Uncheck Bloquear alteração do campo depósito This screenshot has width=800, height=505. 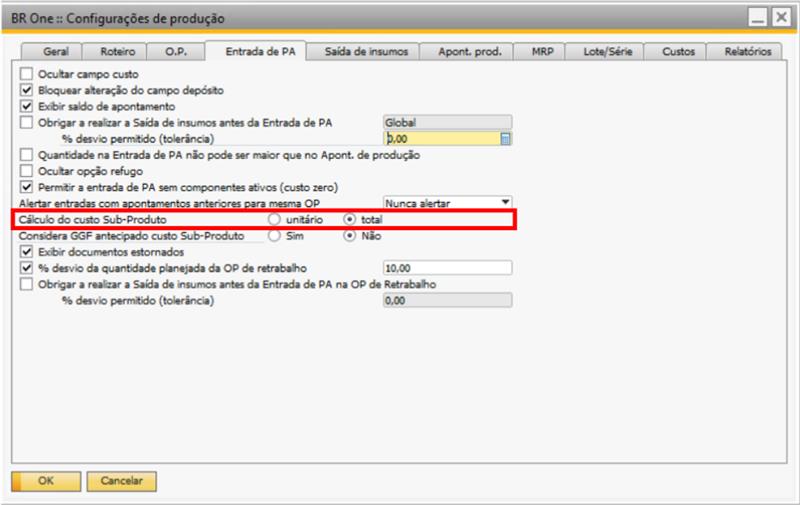[x=27, y=90]
